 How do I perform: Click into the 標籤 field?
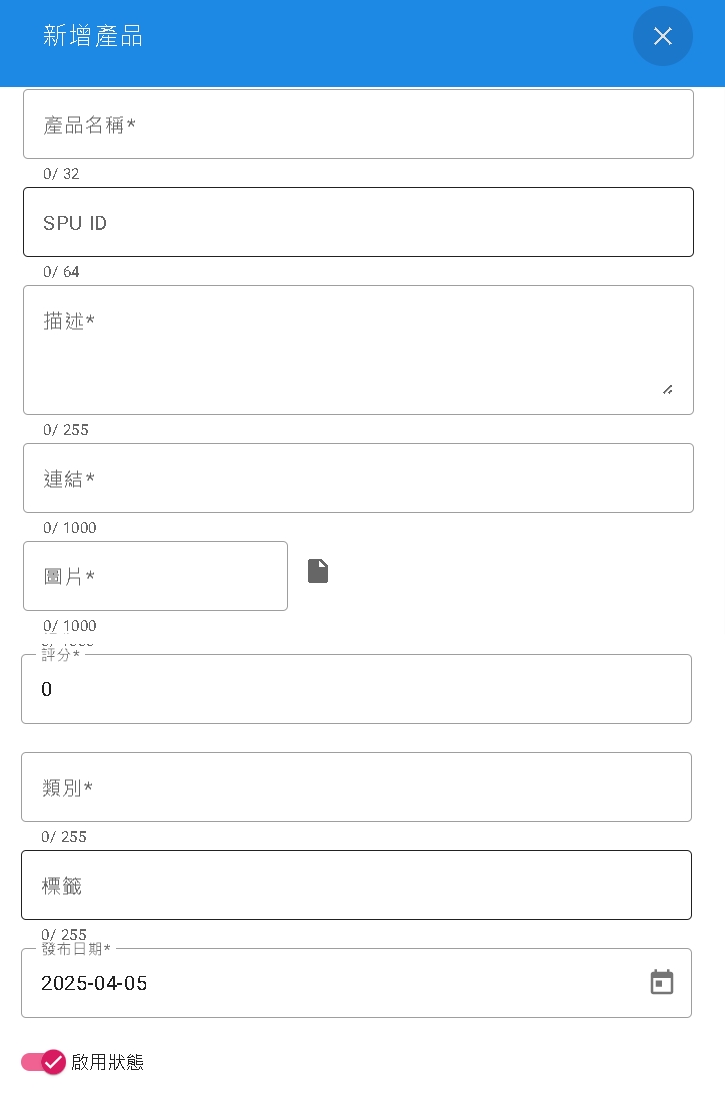[x=356, y=886]
